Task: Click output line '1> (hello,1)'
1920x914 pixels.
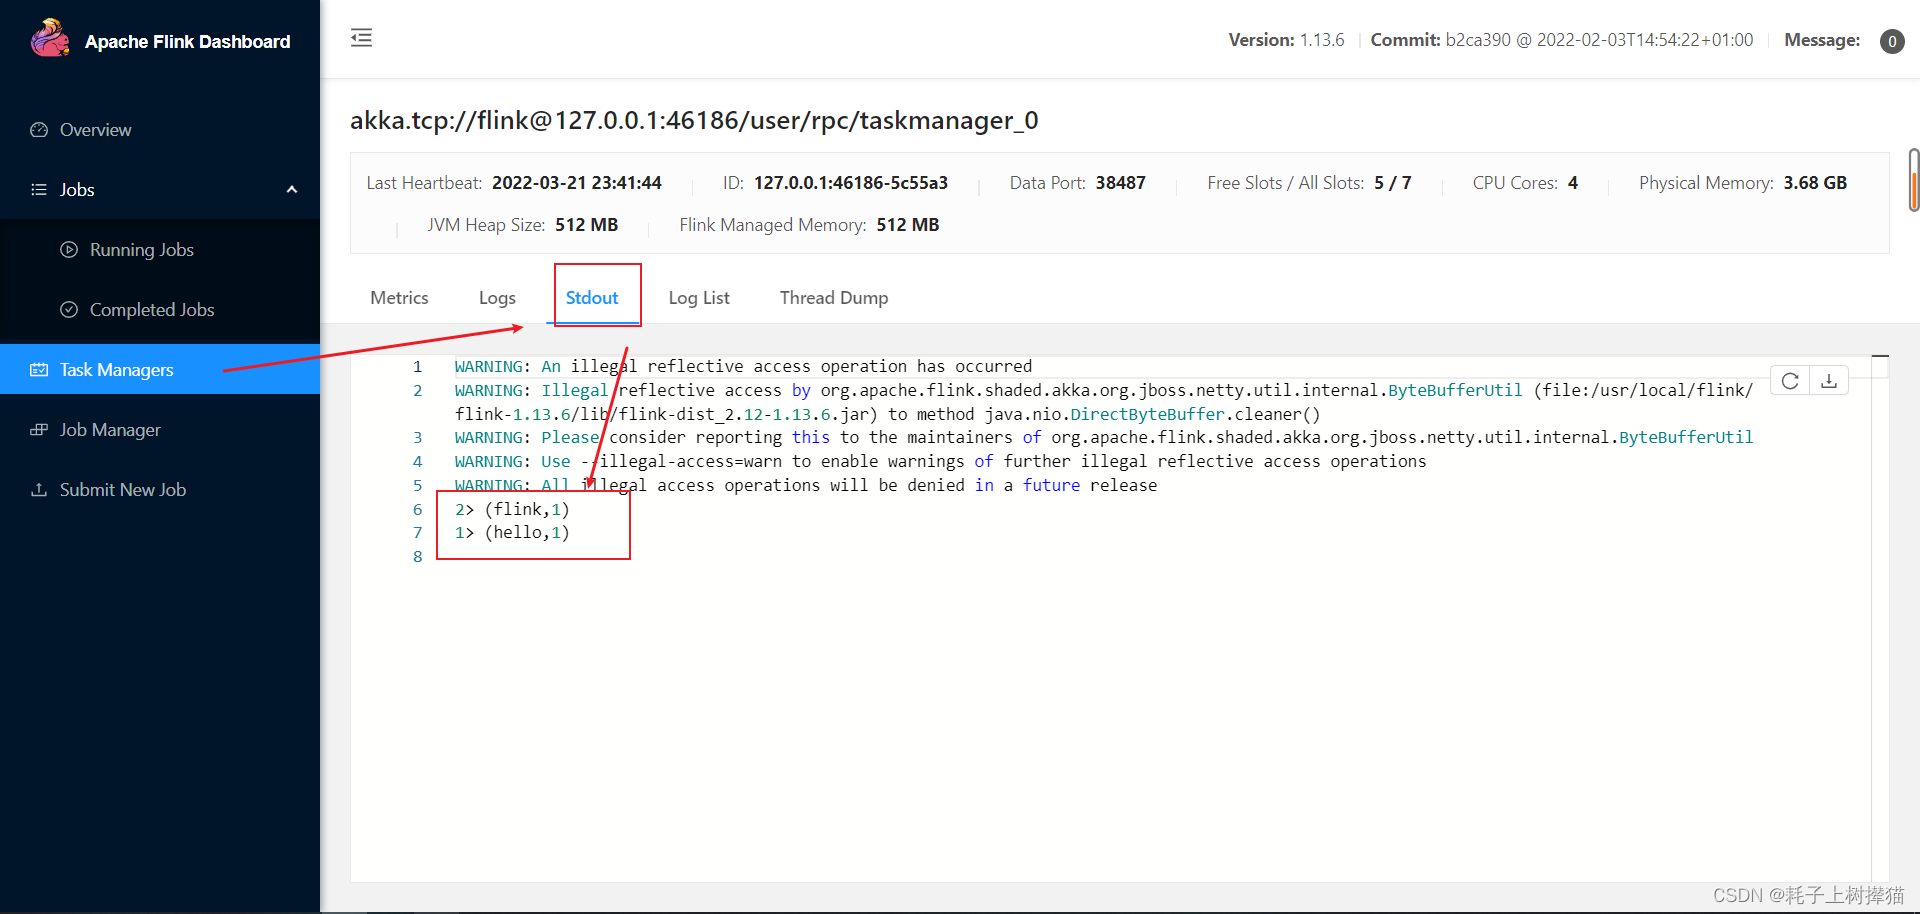Action: (512, 532)
